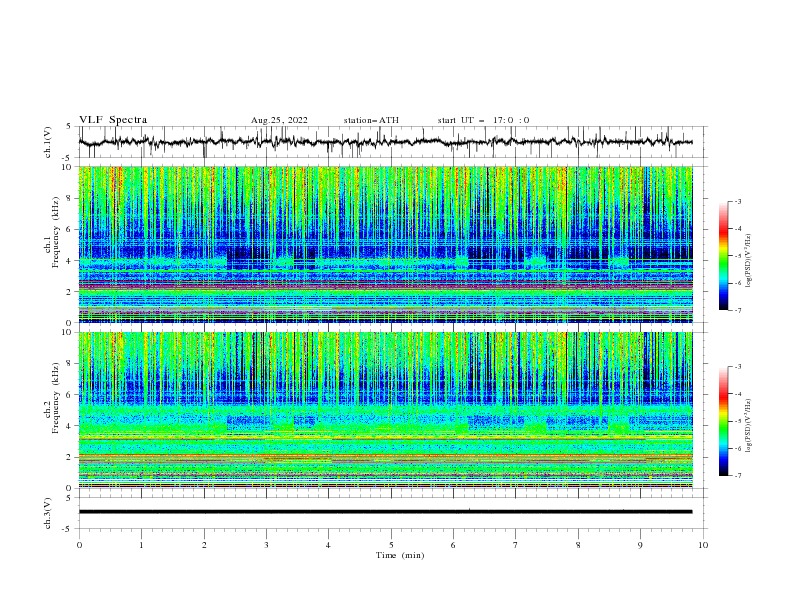This screenshot has width=792, height=612.
Task: Click the ch.1 frequency tick label "6"
Action: click(x=70, y=229)
